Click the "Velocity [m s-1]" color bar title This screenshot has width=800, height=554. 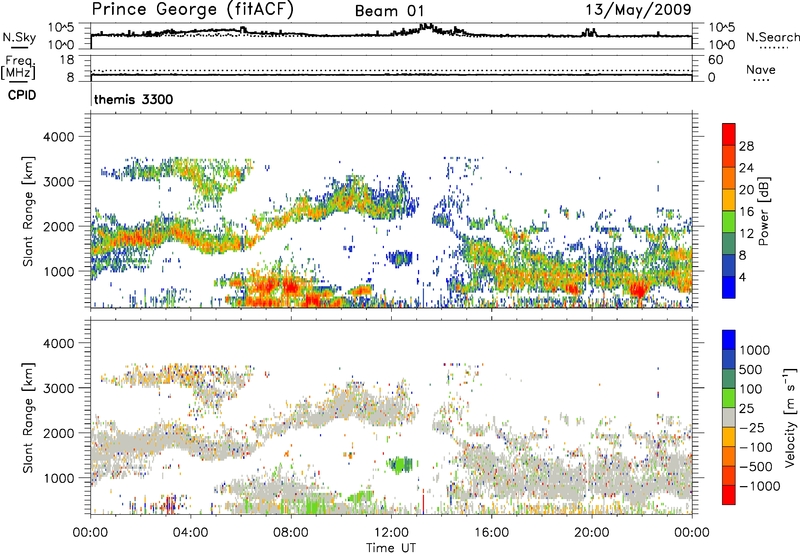[x=790, y=417]
